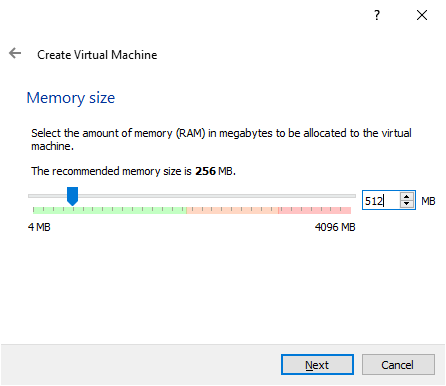Click the blue memory slider handle
The height and width of the screenshot is (386, 446).
point(72,196)
